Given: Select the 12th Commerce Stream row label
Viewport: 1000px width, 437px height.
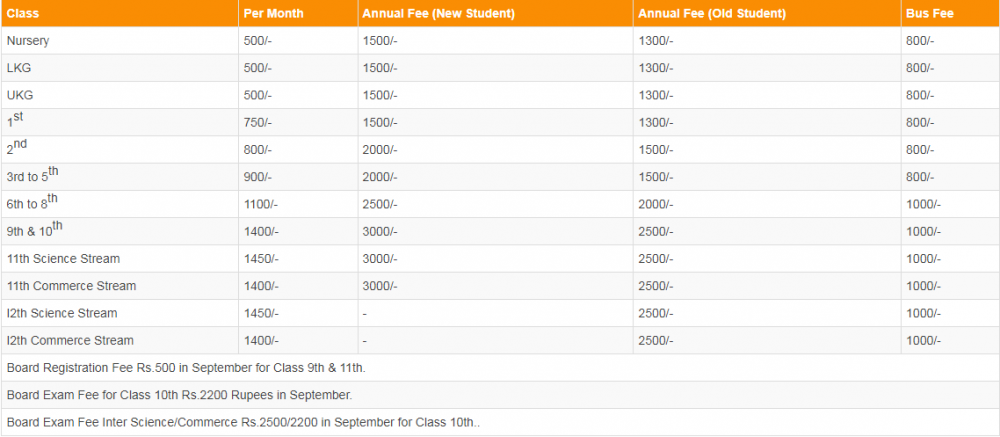Looking at the screenshot, I should 69,341.
